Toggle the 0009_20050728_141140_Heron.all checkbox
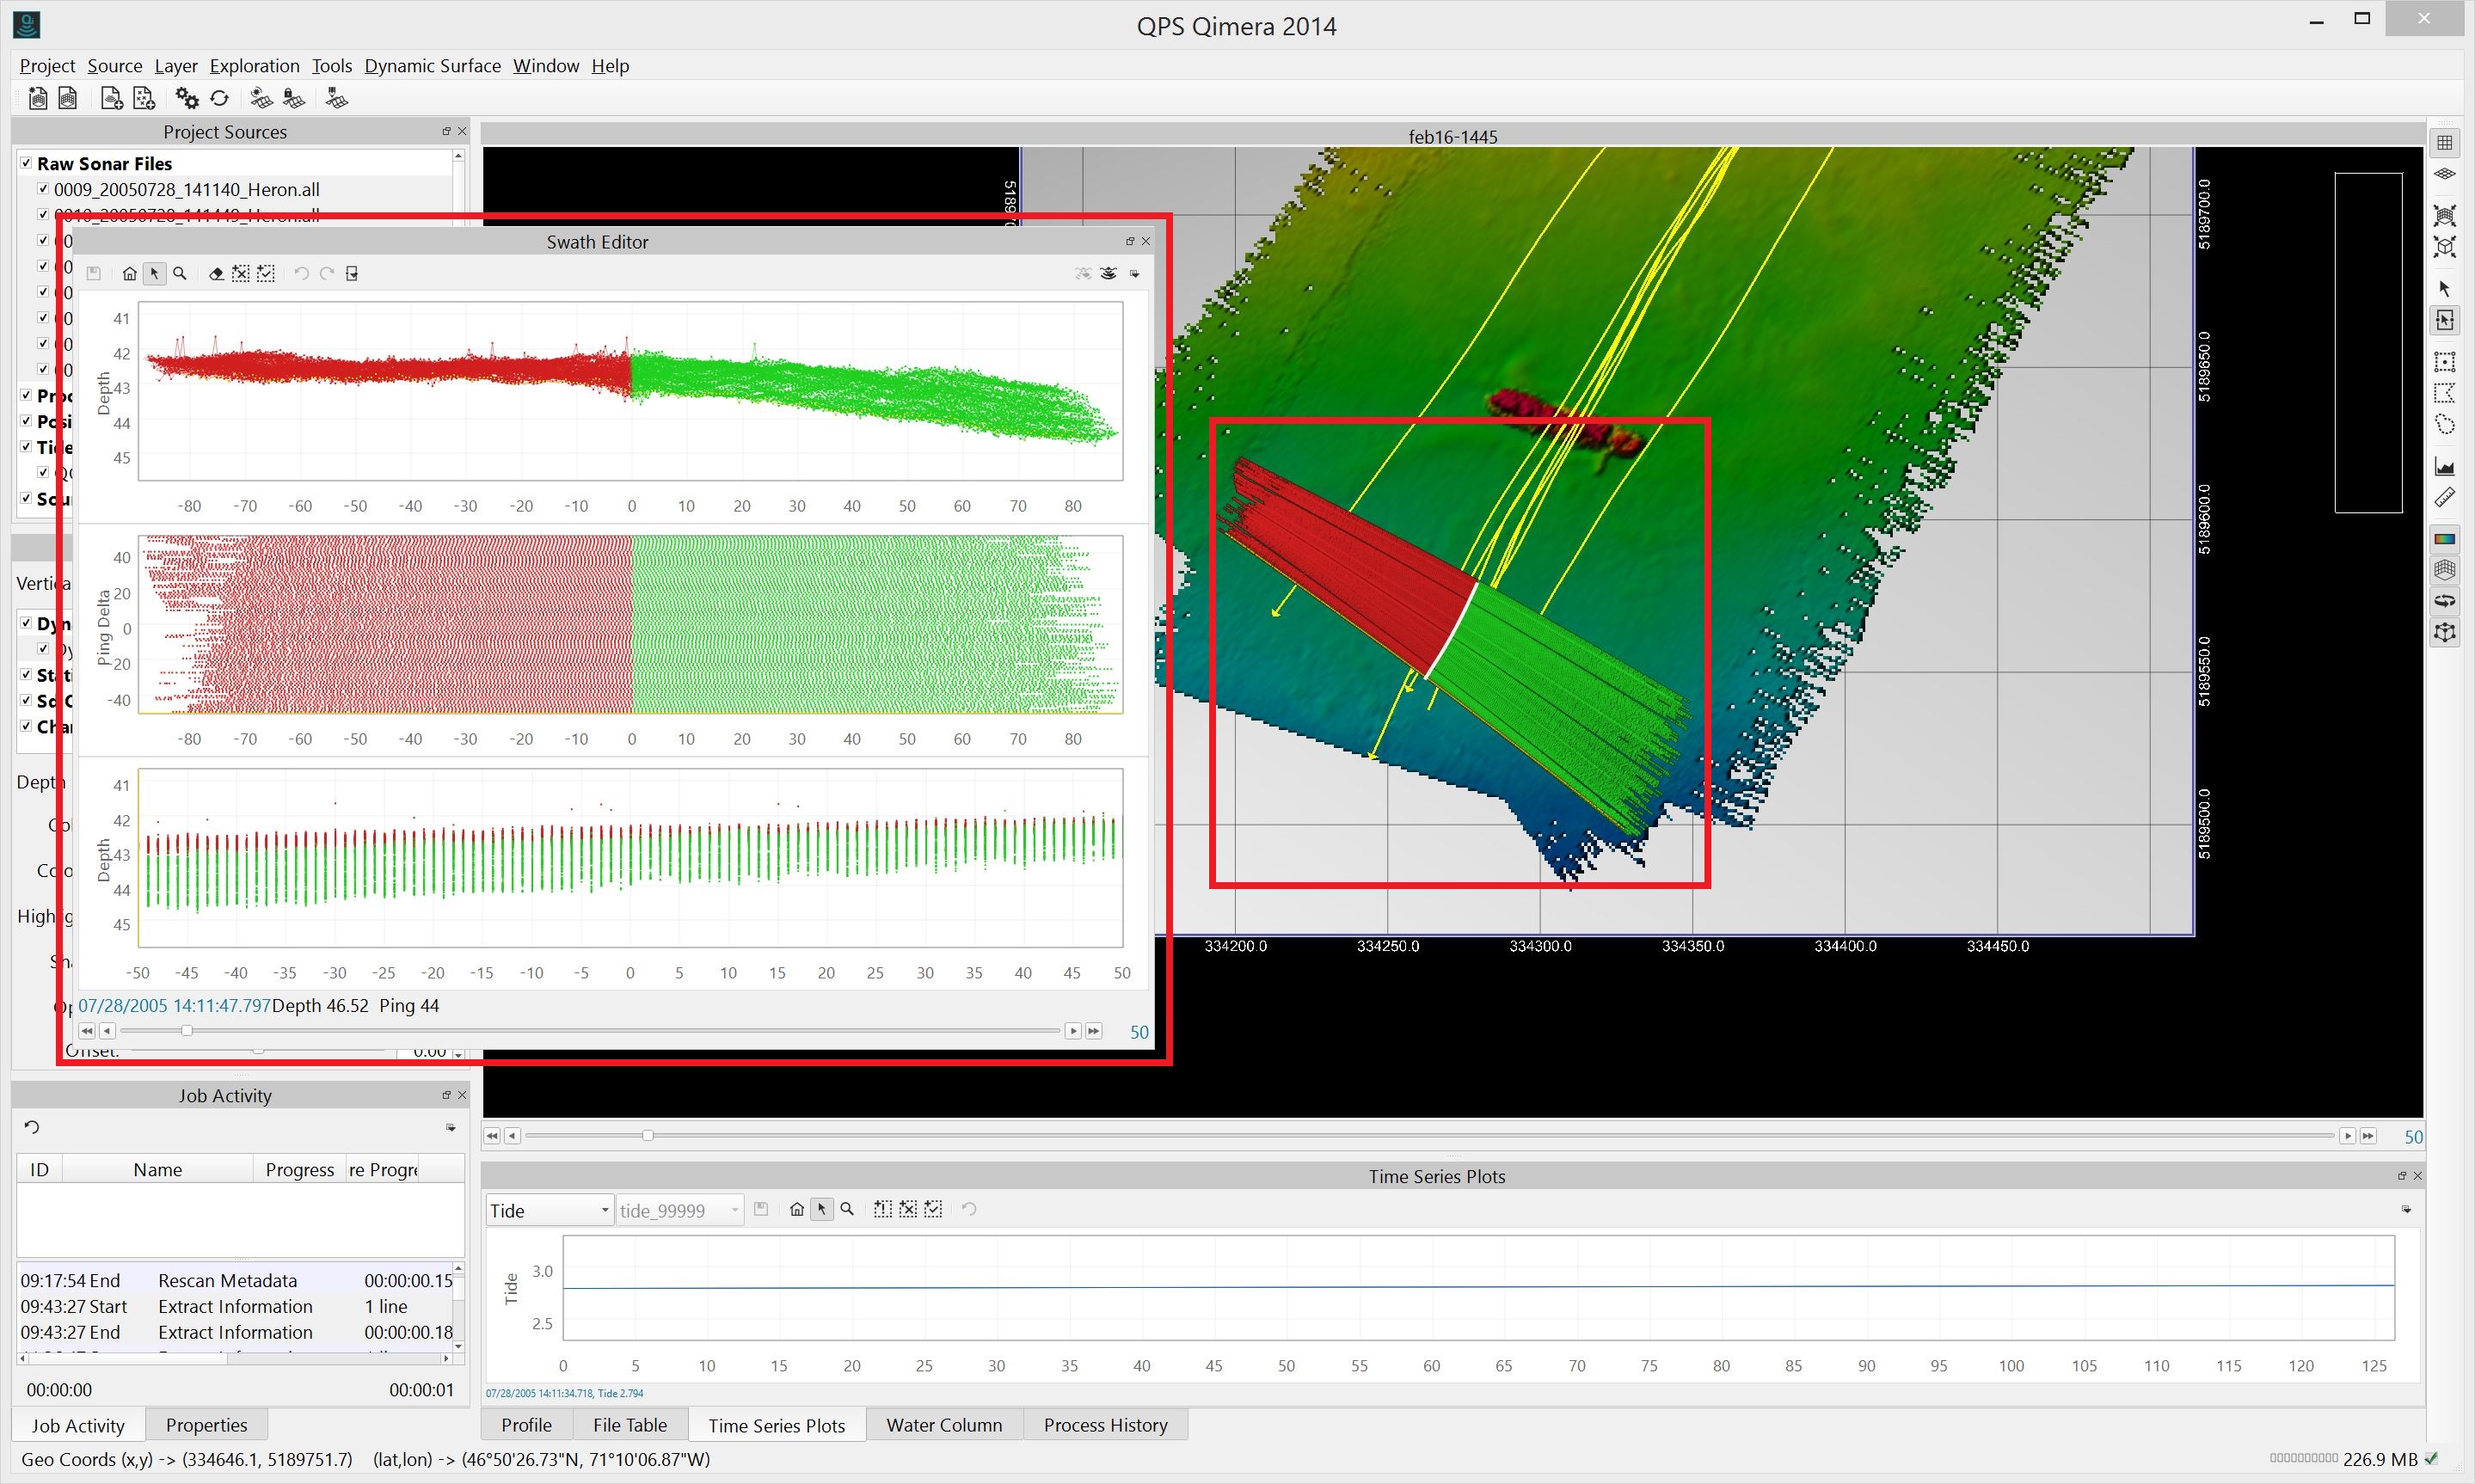This screenshot has height=1484, width=2475. pyautogui.click(x=43, y=188)
